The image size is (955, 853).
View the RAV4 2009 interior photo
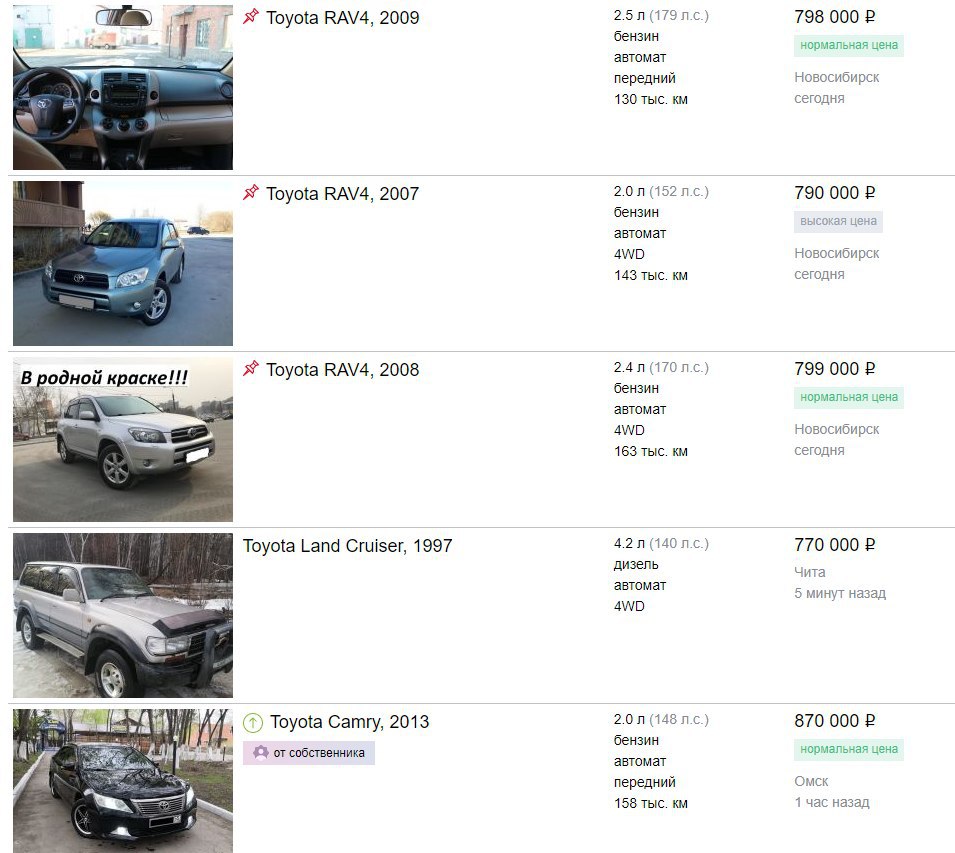123,87
